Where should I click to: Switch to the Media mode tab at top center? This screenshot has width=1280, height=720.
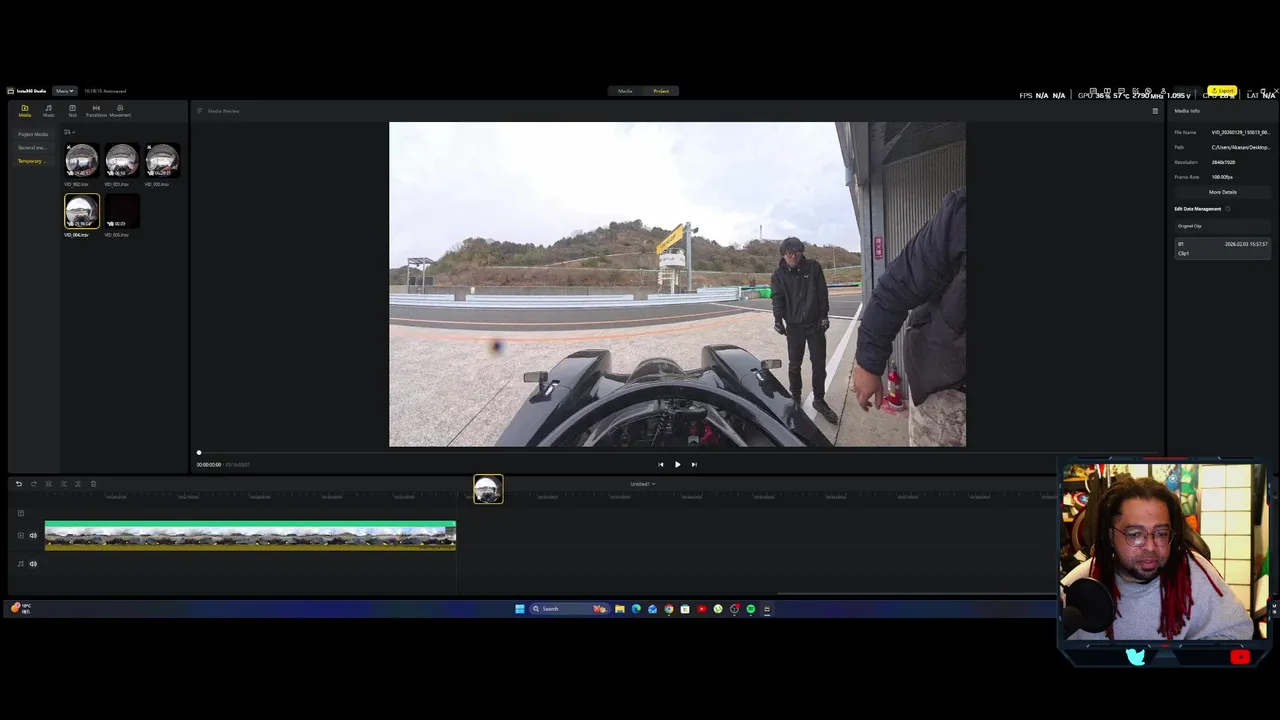coord(625,91)
